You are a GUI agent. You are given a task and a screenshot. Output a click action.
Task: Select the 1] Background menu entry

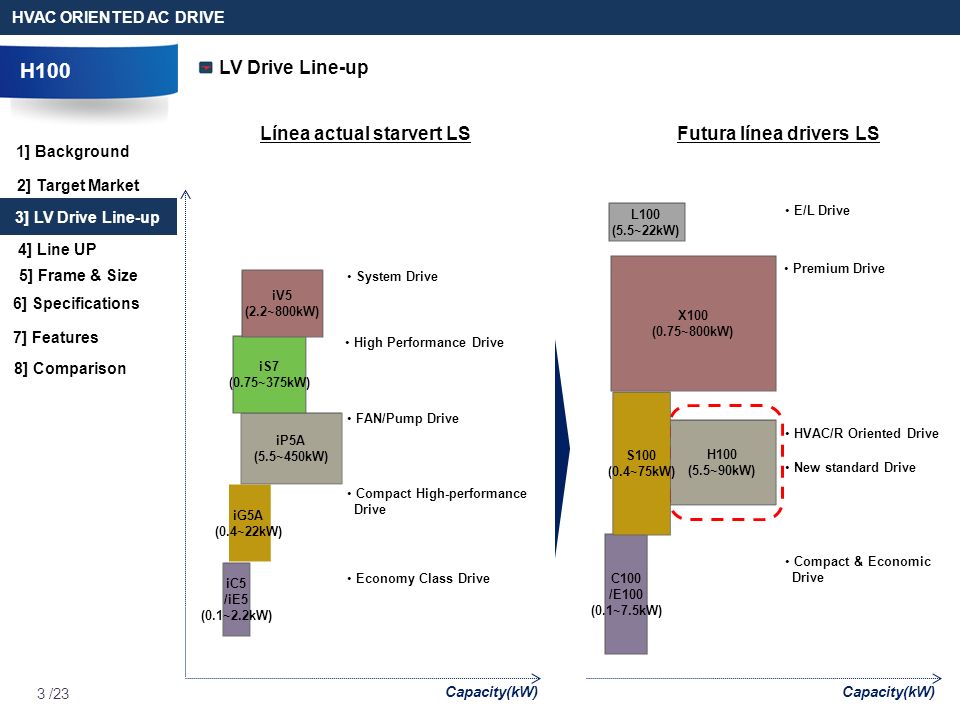(x=73, y=151)
